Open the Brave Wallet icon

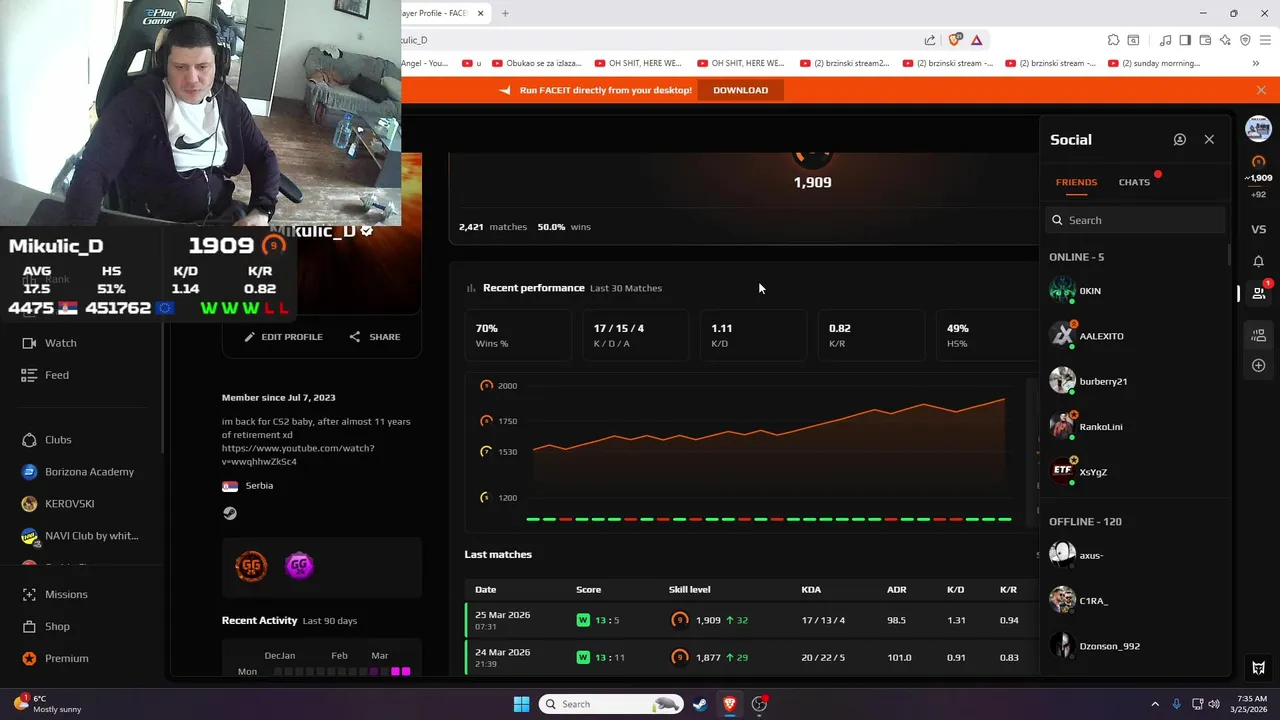1205,40
